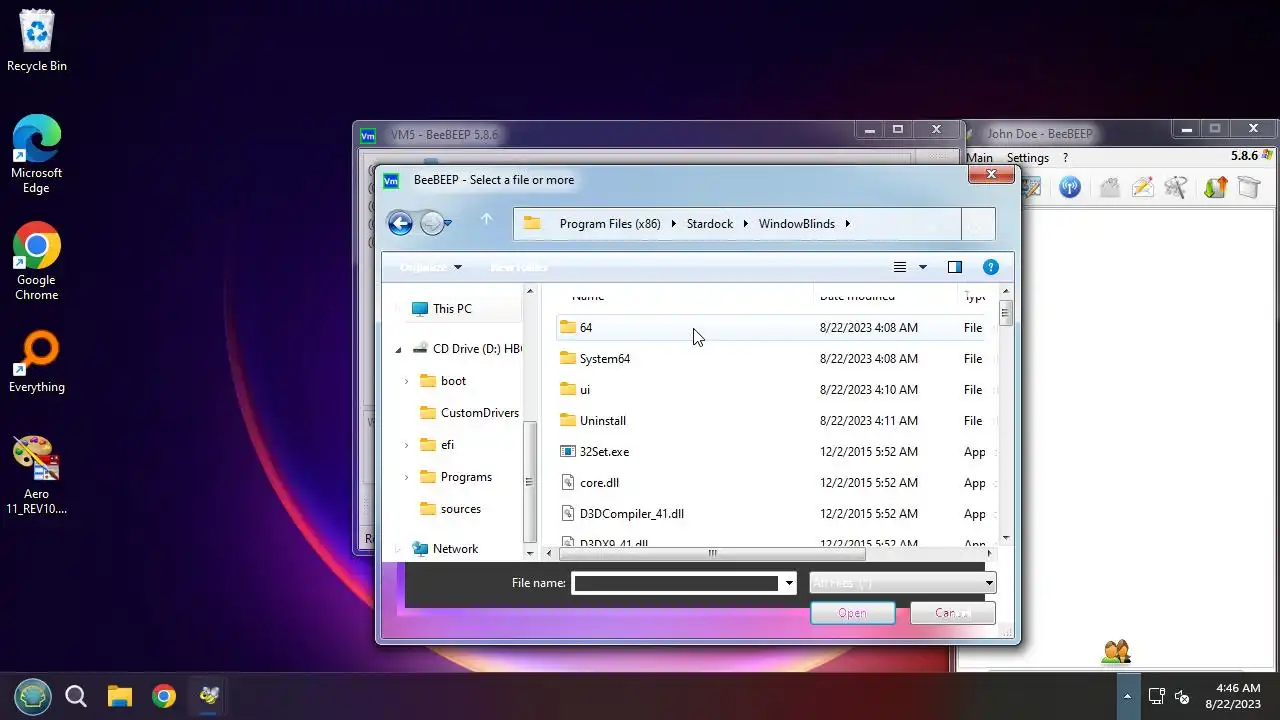1280x720 pixels.
Task: Sort by Date modified column header
Action: (857, 296)
